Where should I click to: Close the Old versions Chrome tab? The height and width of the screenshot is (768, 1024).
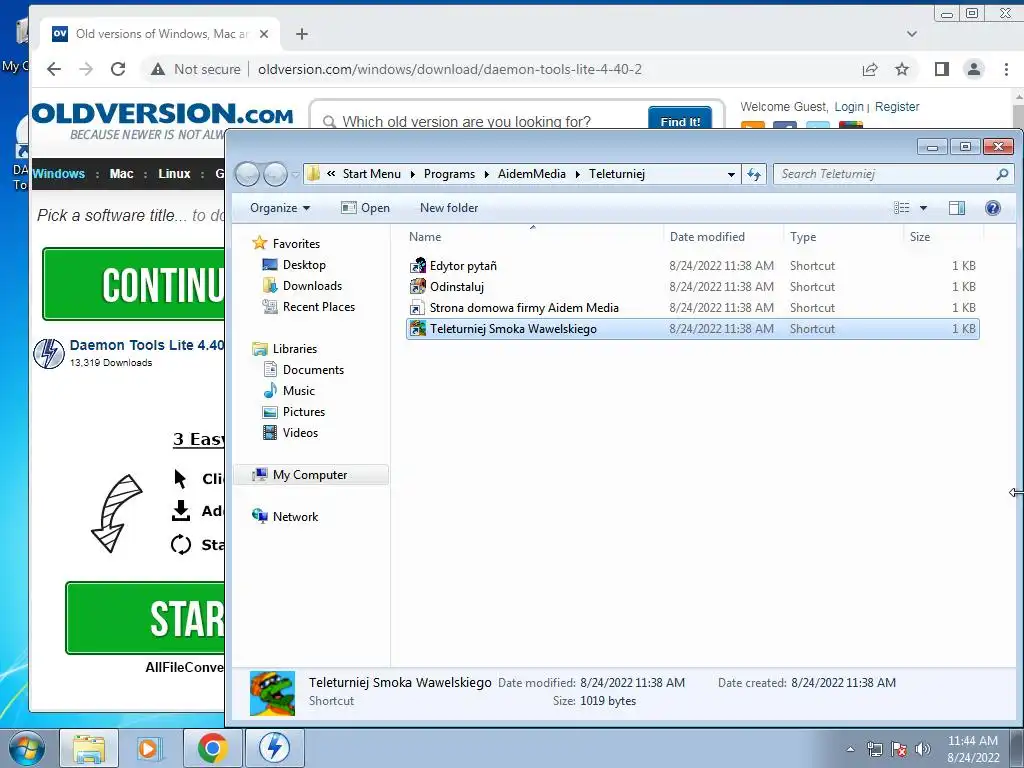point(264,34)
